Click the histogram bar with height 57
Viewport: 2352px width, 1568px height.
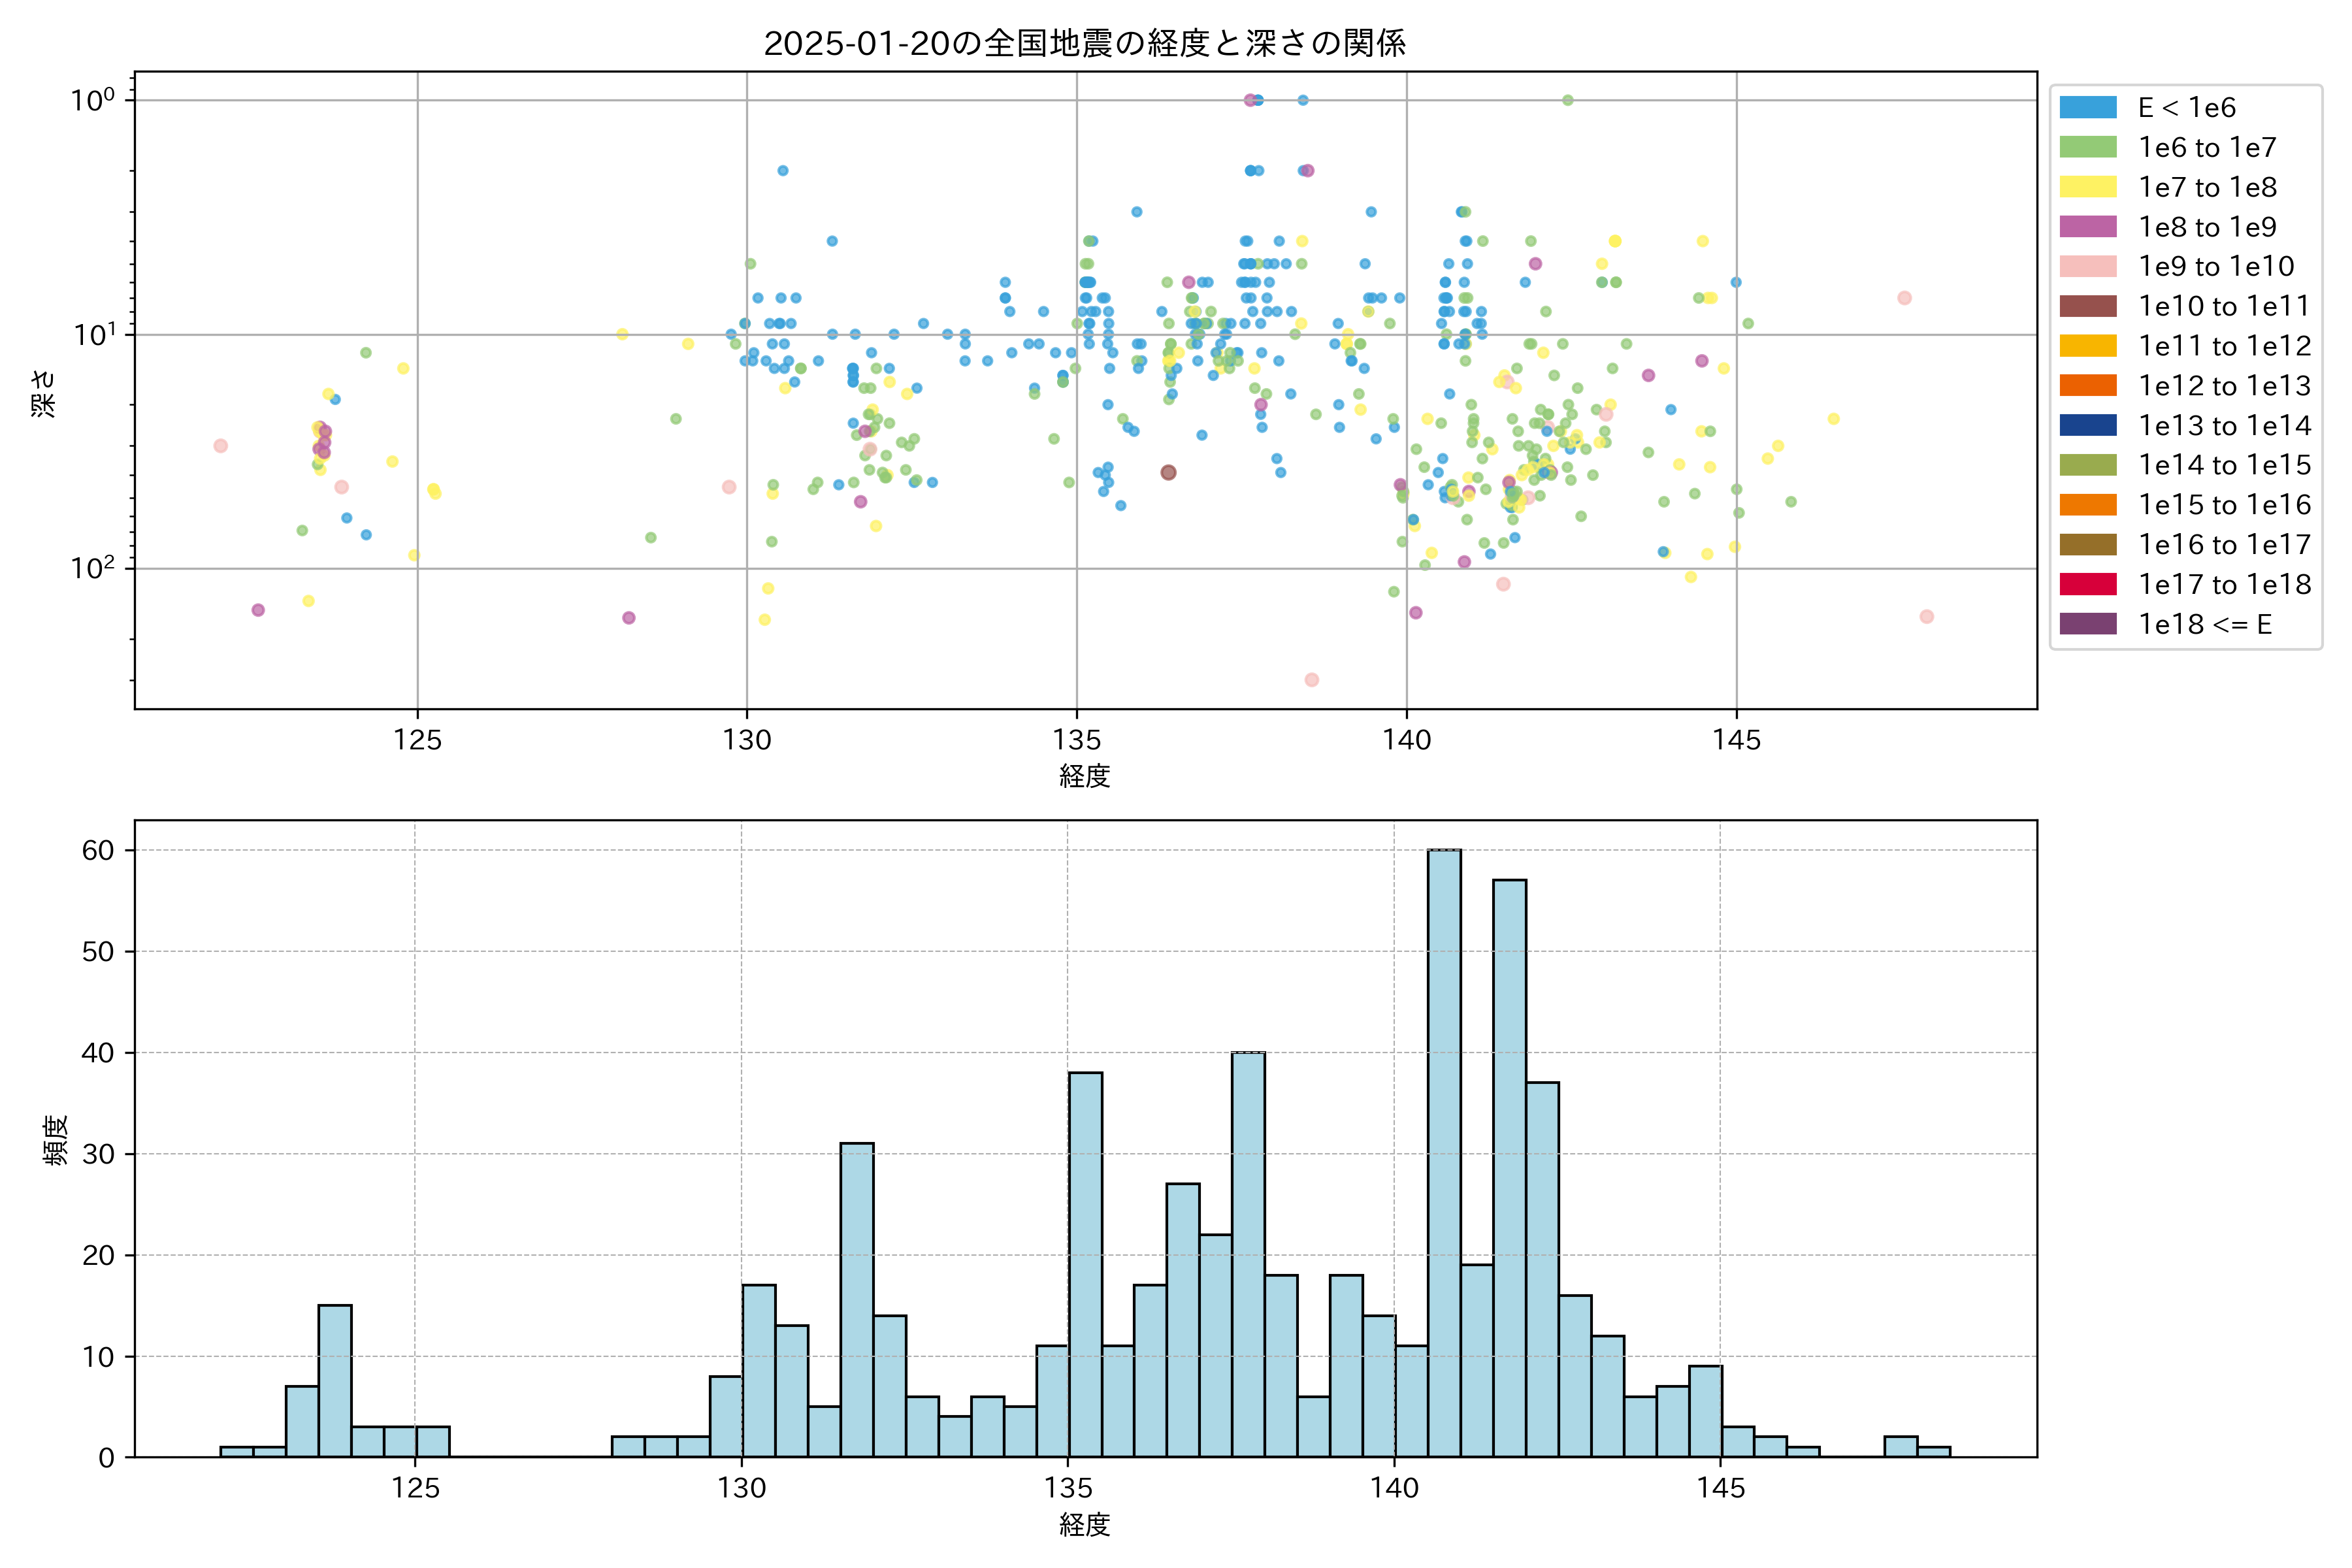1509,1170
